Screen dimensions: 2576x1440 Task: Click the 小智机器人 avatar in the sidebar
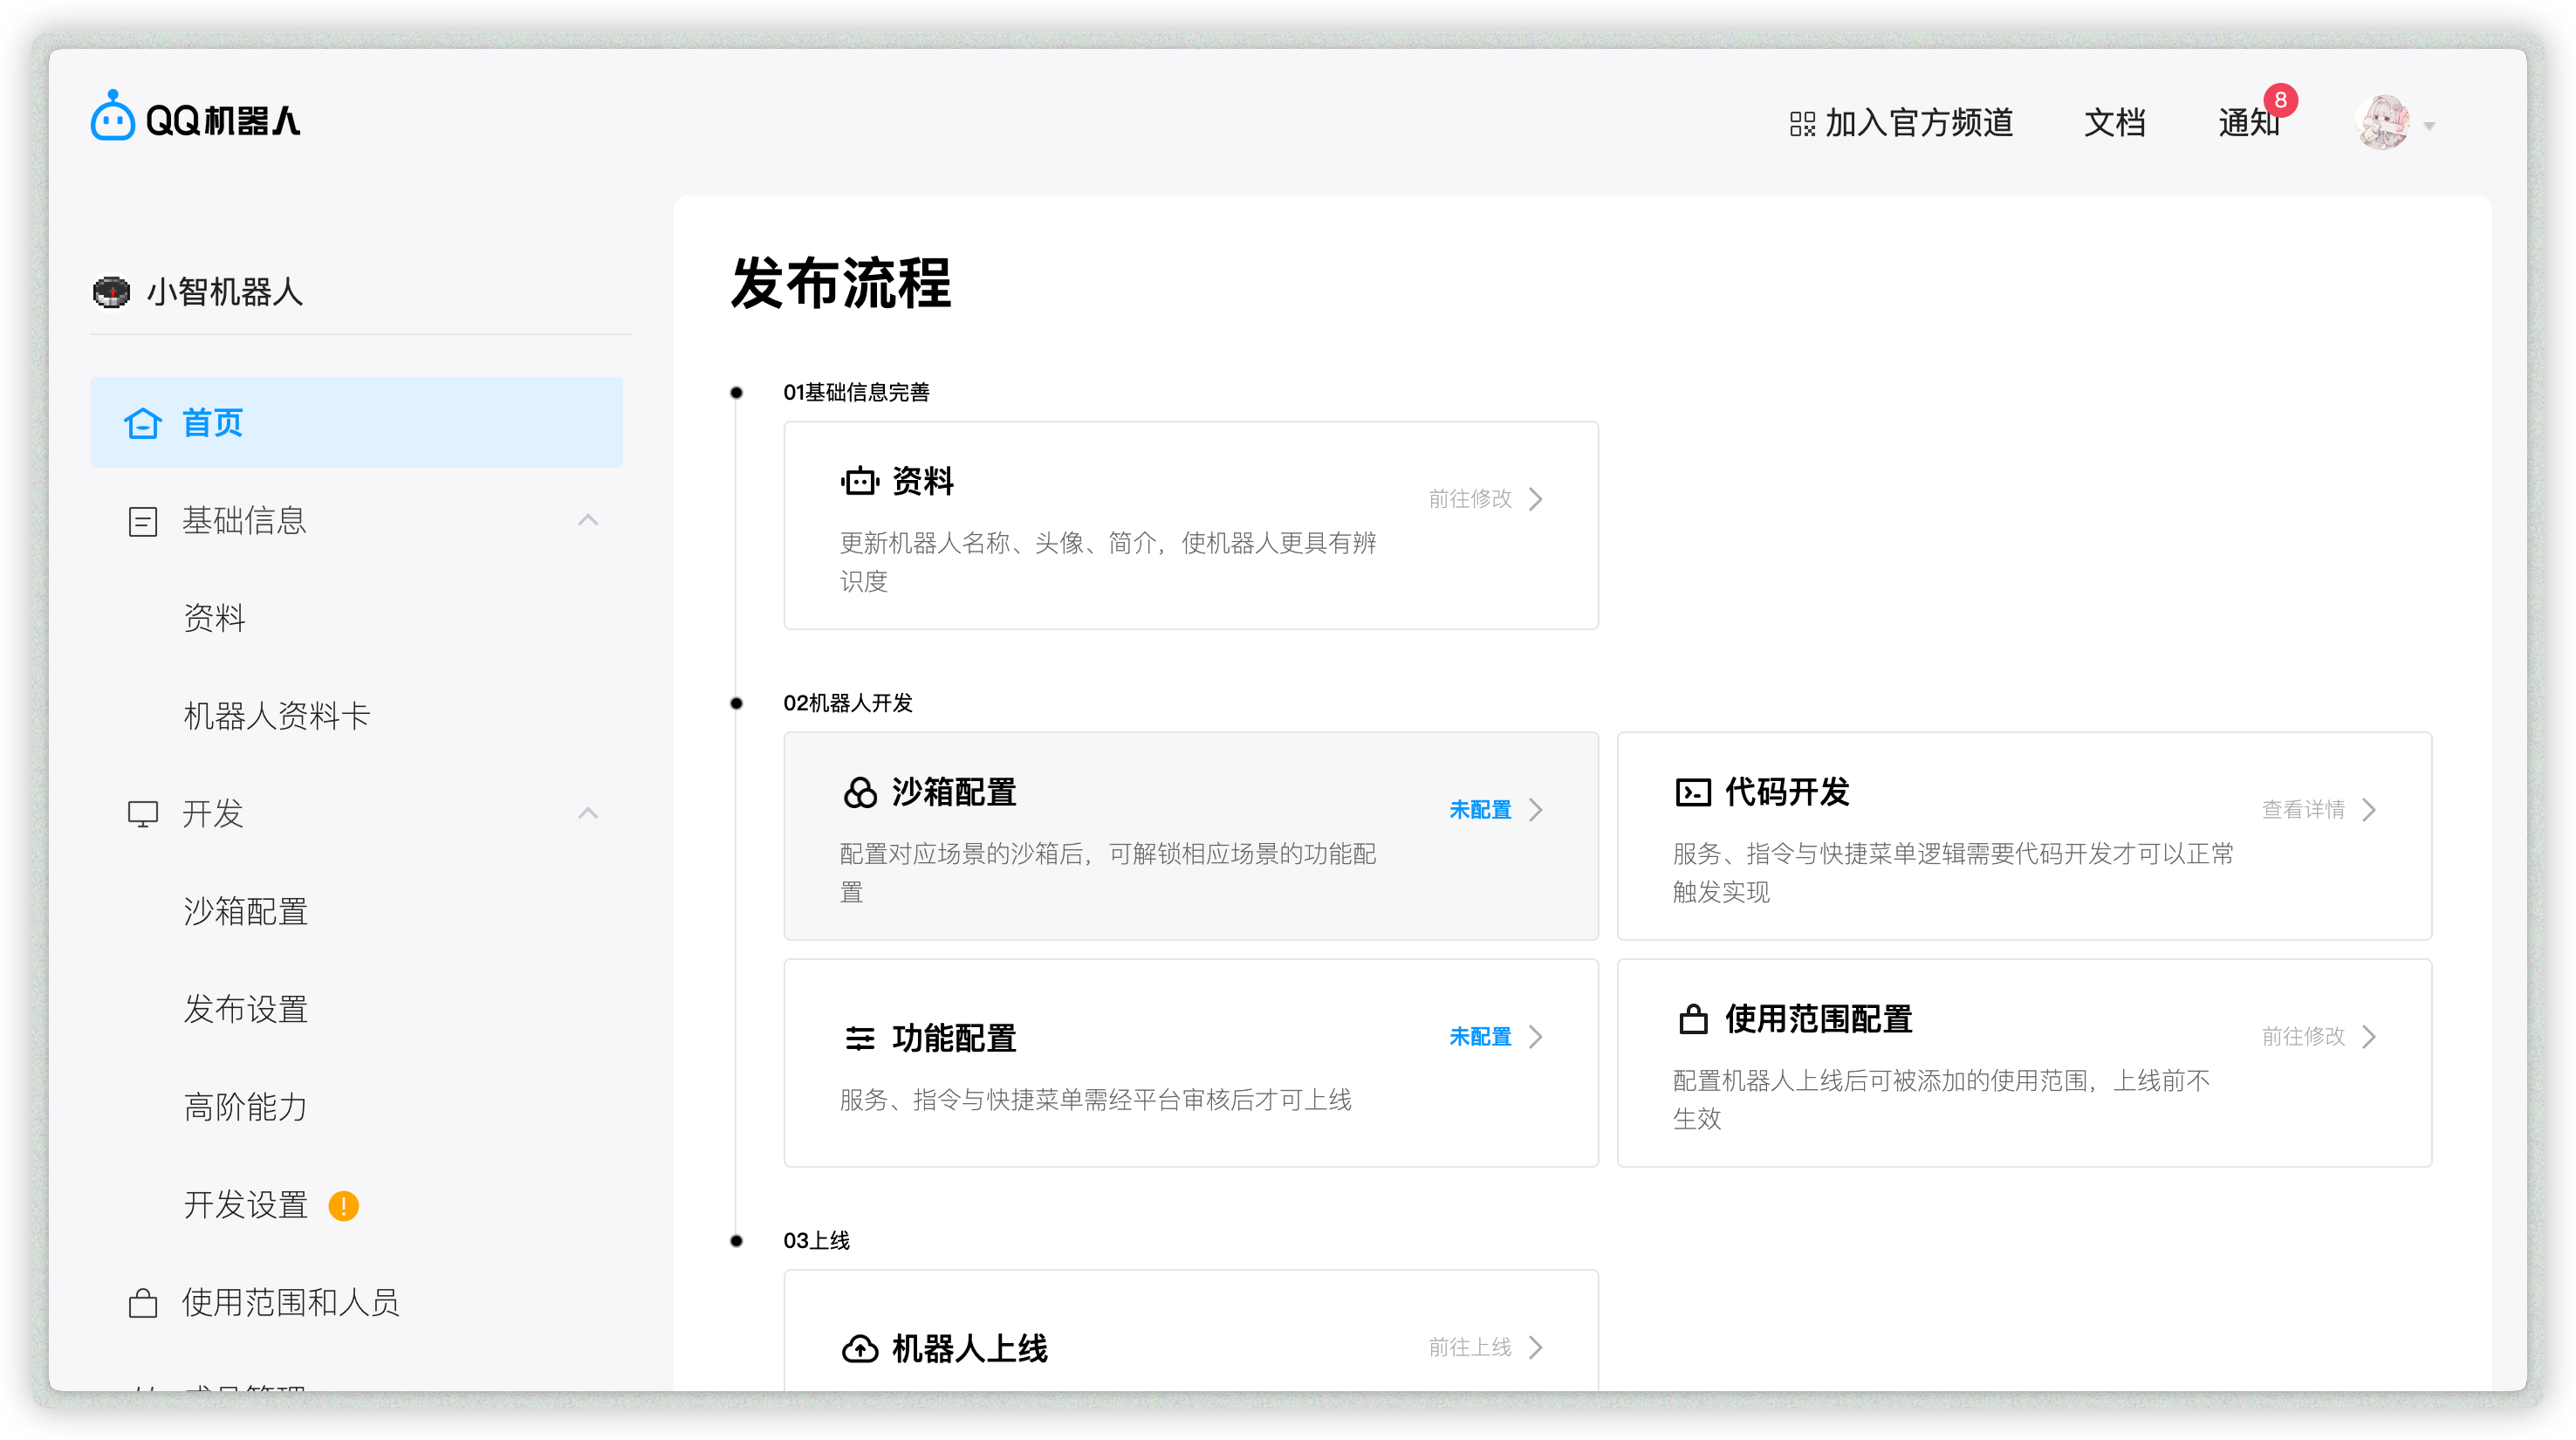[x=111, y=292]
